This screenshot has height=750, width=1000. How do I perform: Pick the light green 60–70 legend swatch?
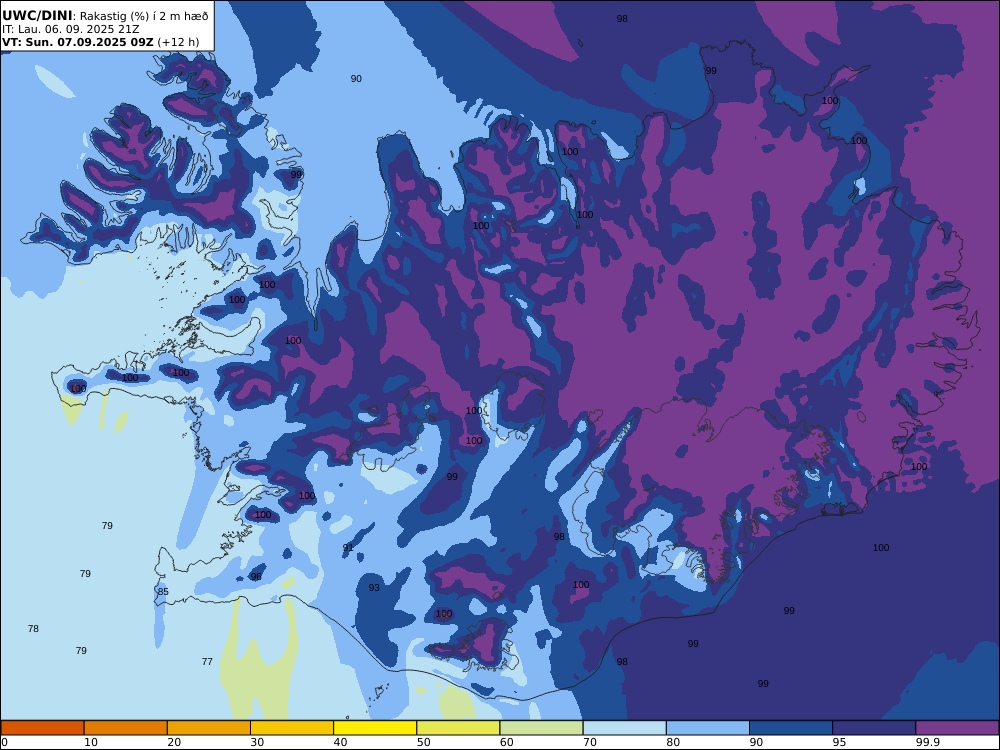541,728
